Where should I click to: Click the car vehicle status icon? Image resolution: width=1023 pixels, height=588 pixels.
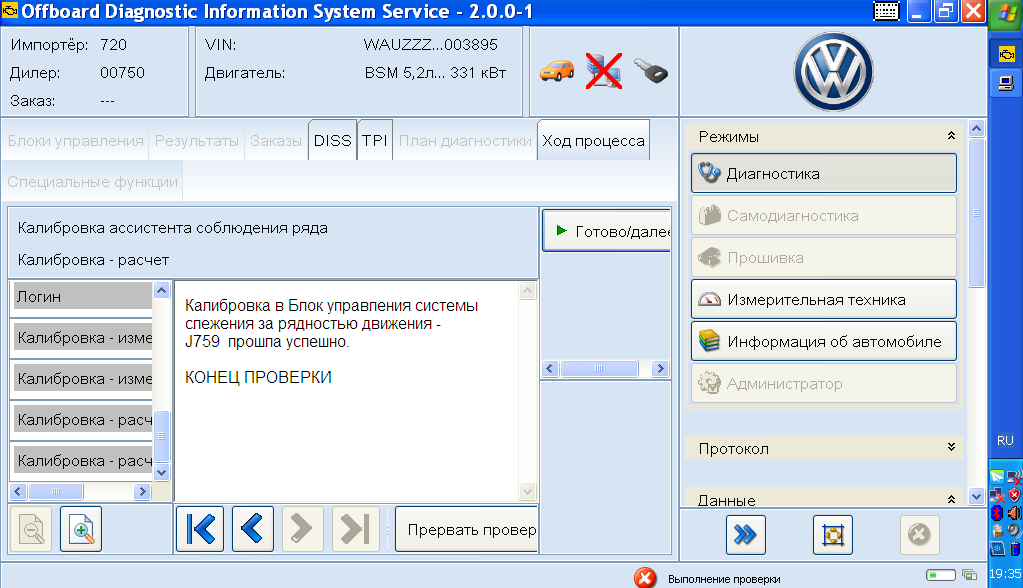coord(557,71)
